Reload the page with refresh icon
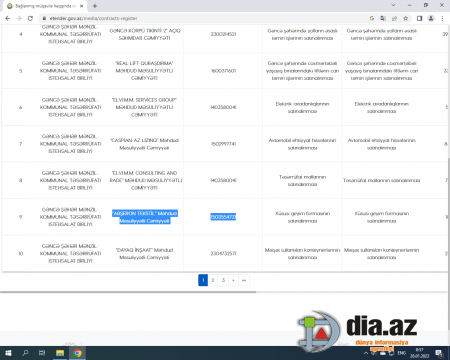 tap(30, 18)
